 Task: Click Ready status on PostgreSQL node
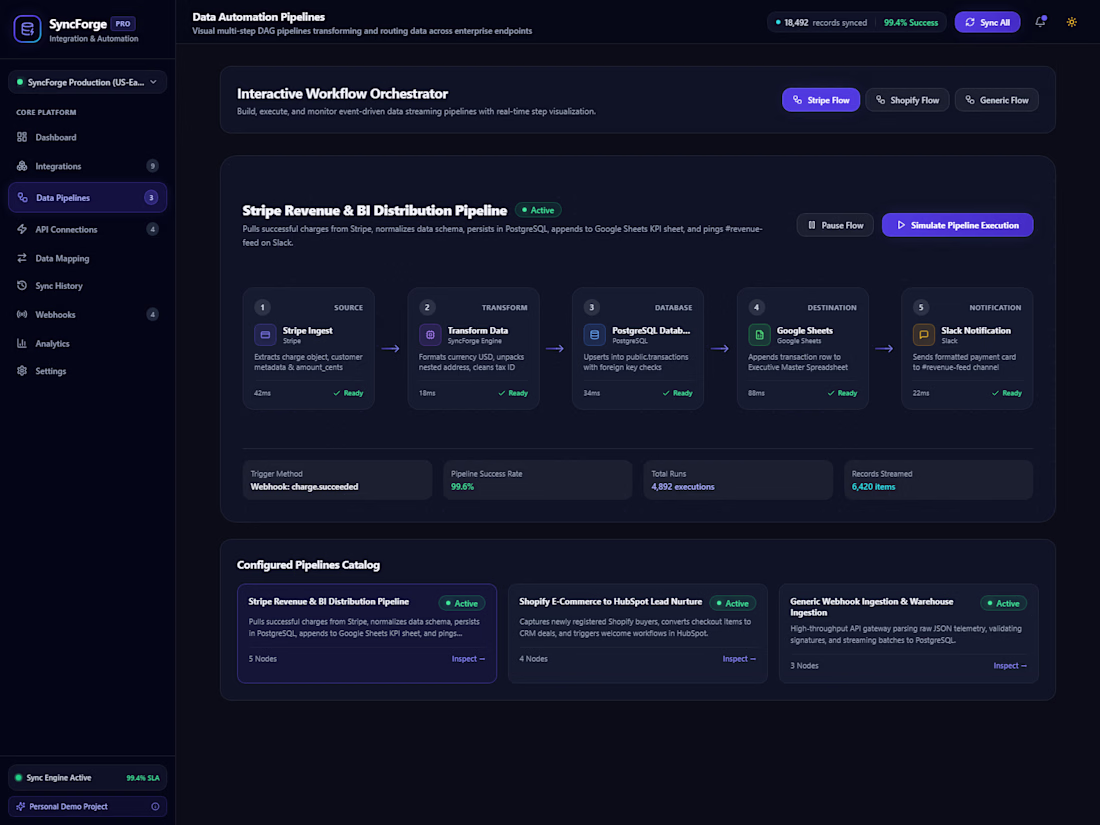(677, 394)
